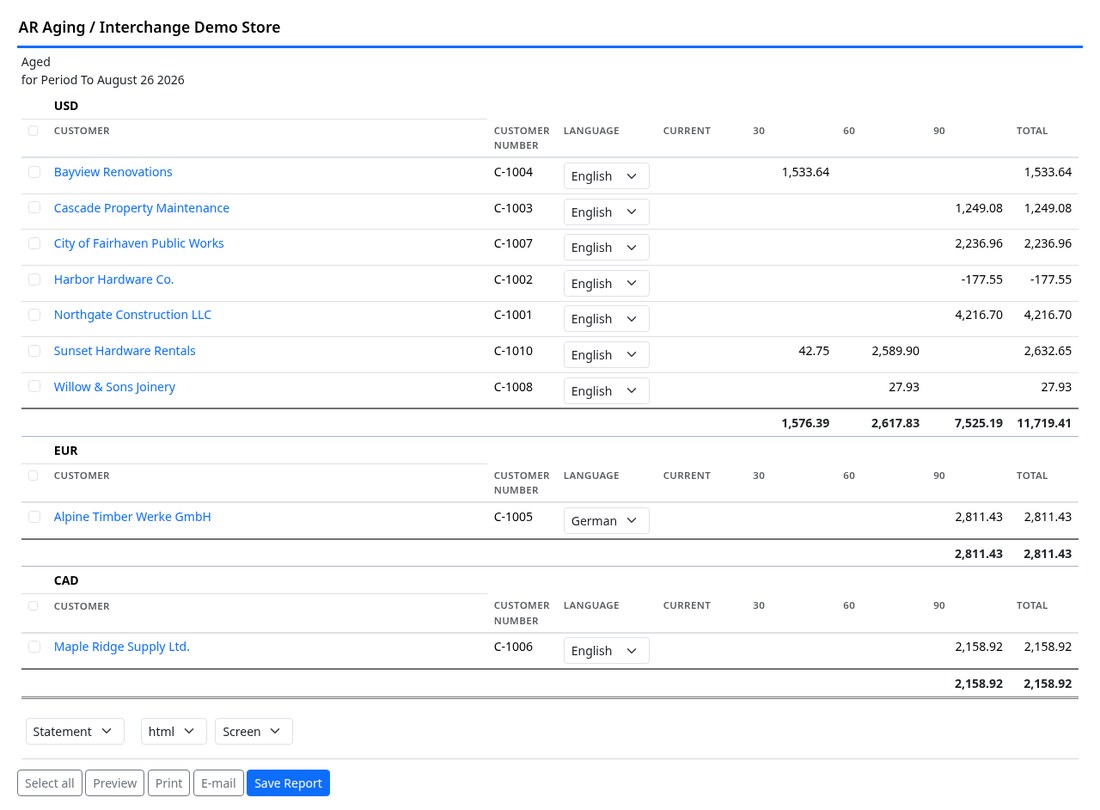Click the CAD currency heading
This screenshot has height=810, width=1100.
66,581
